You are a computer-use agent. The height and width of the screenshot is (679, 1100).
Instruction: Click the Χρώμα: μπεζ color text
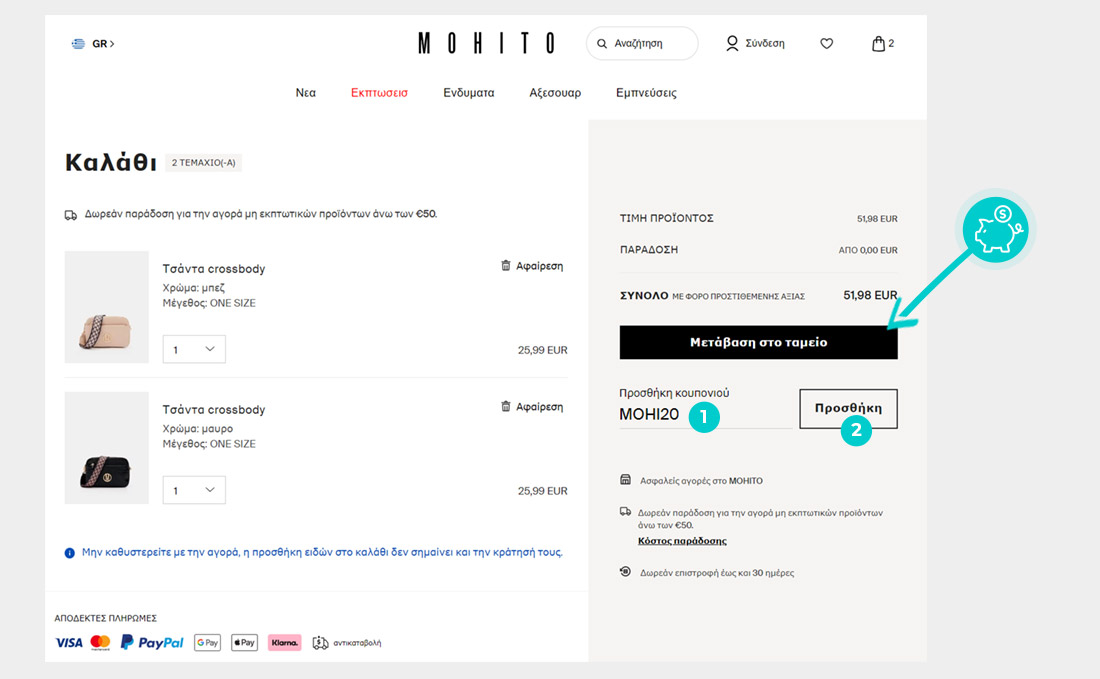(194, 288)
